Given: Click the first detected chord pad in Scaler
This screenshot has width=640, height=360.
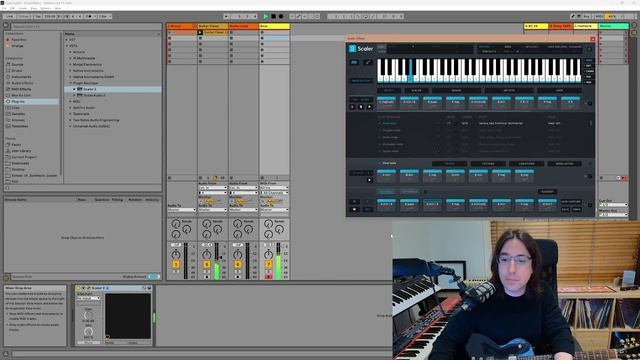Looking at the screenshot, I should [386, 102].
